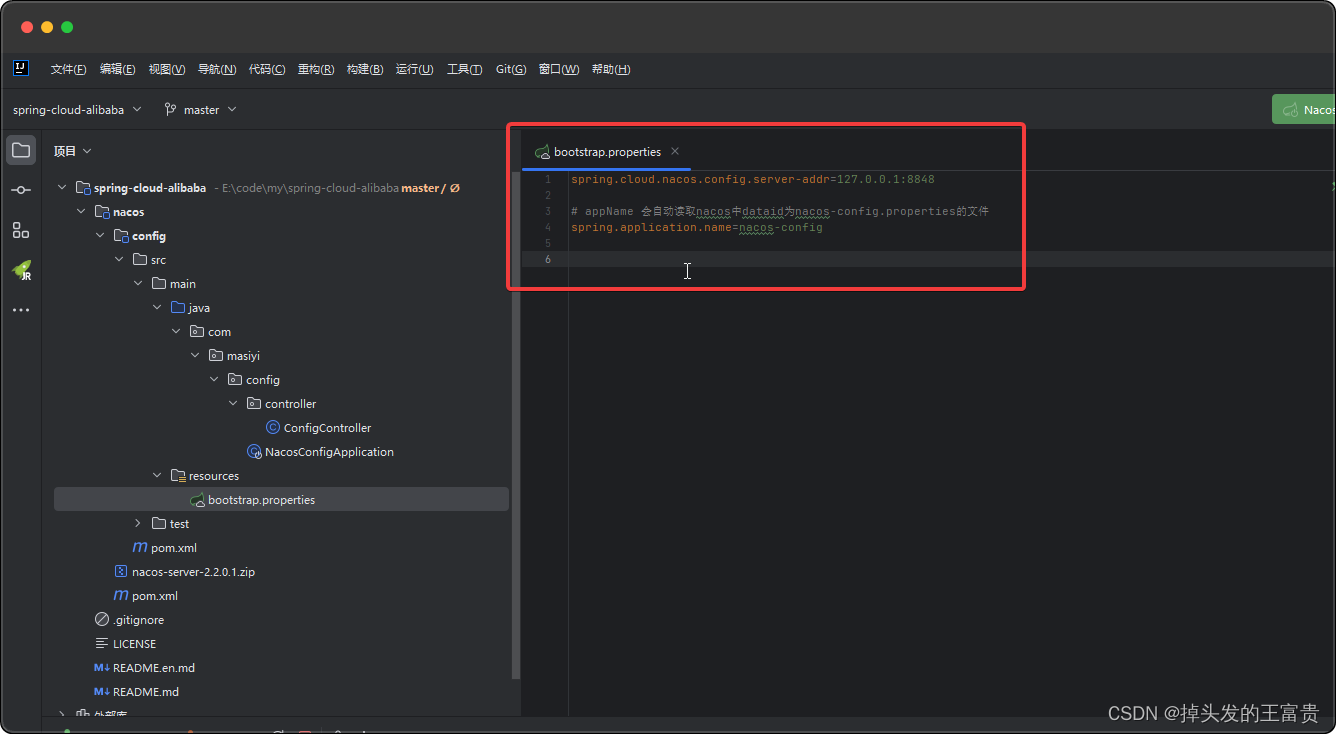Click the macOS green maximize button
Image resolution: width=1336 pixels, height=734 pixels.
(x=67, y=27)
